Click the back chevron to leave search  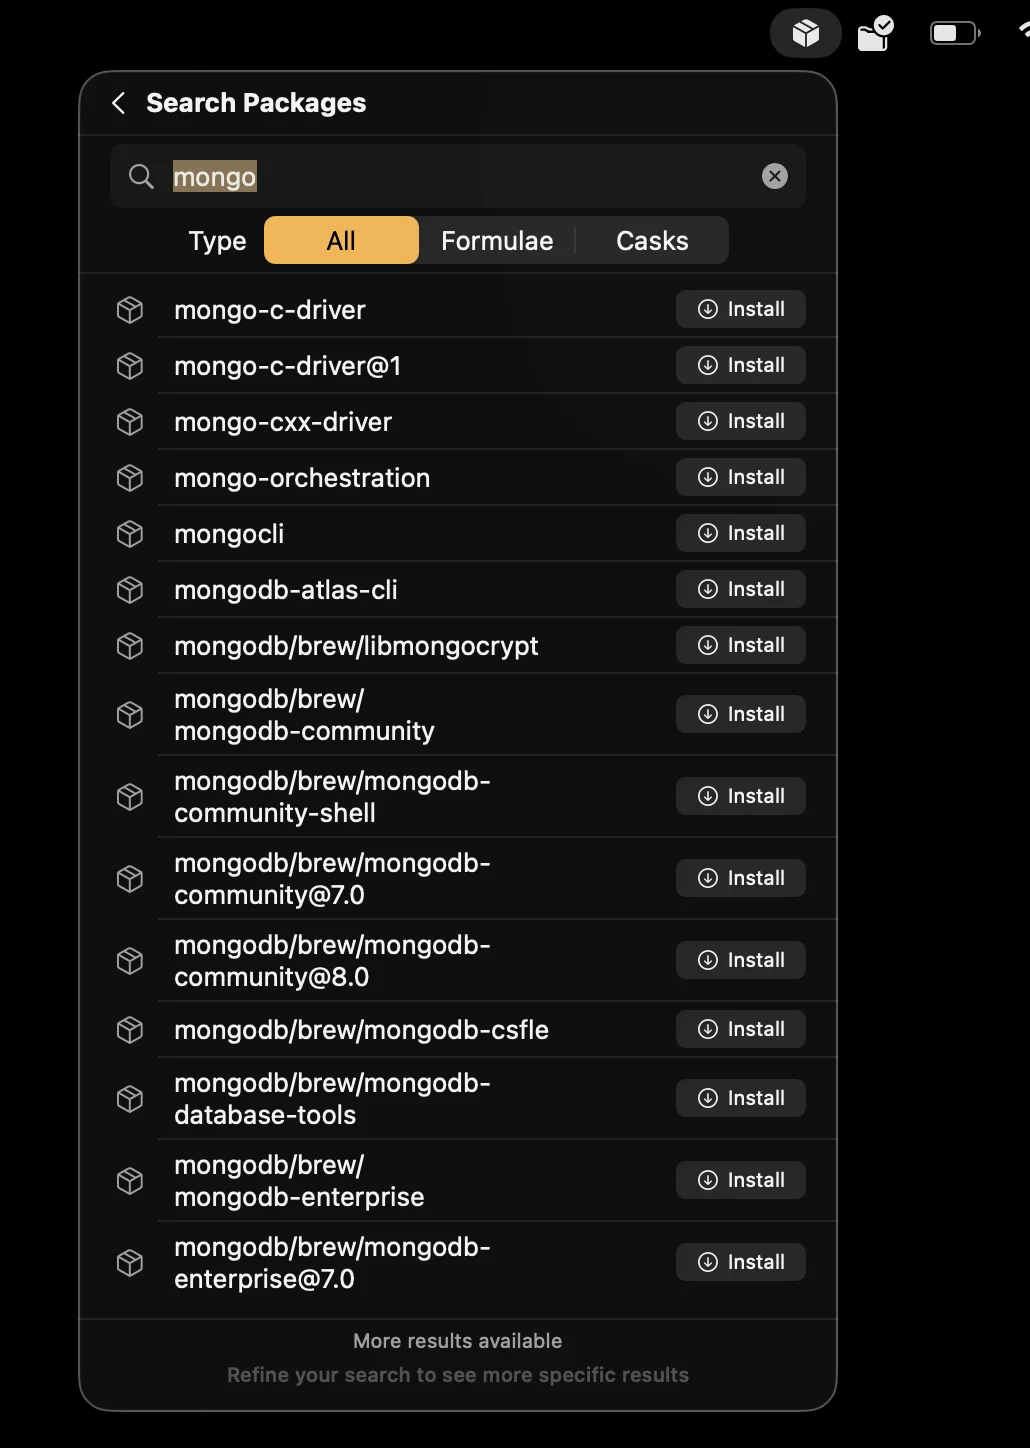[x=118, y=103]
